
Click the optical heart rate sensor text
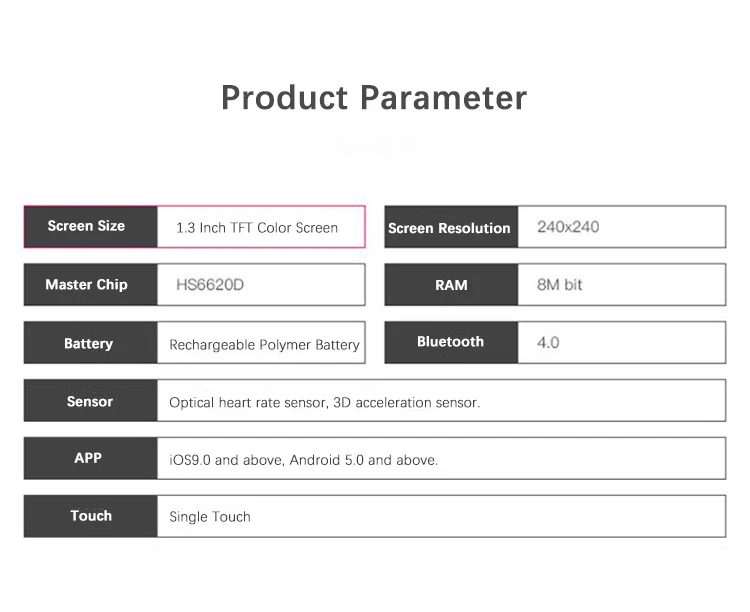click(x=325, y=402)
